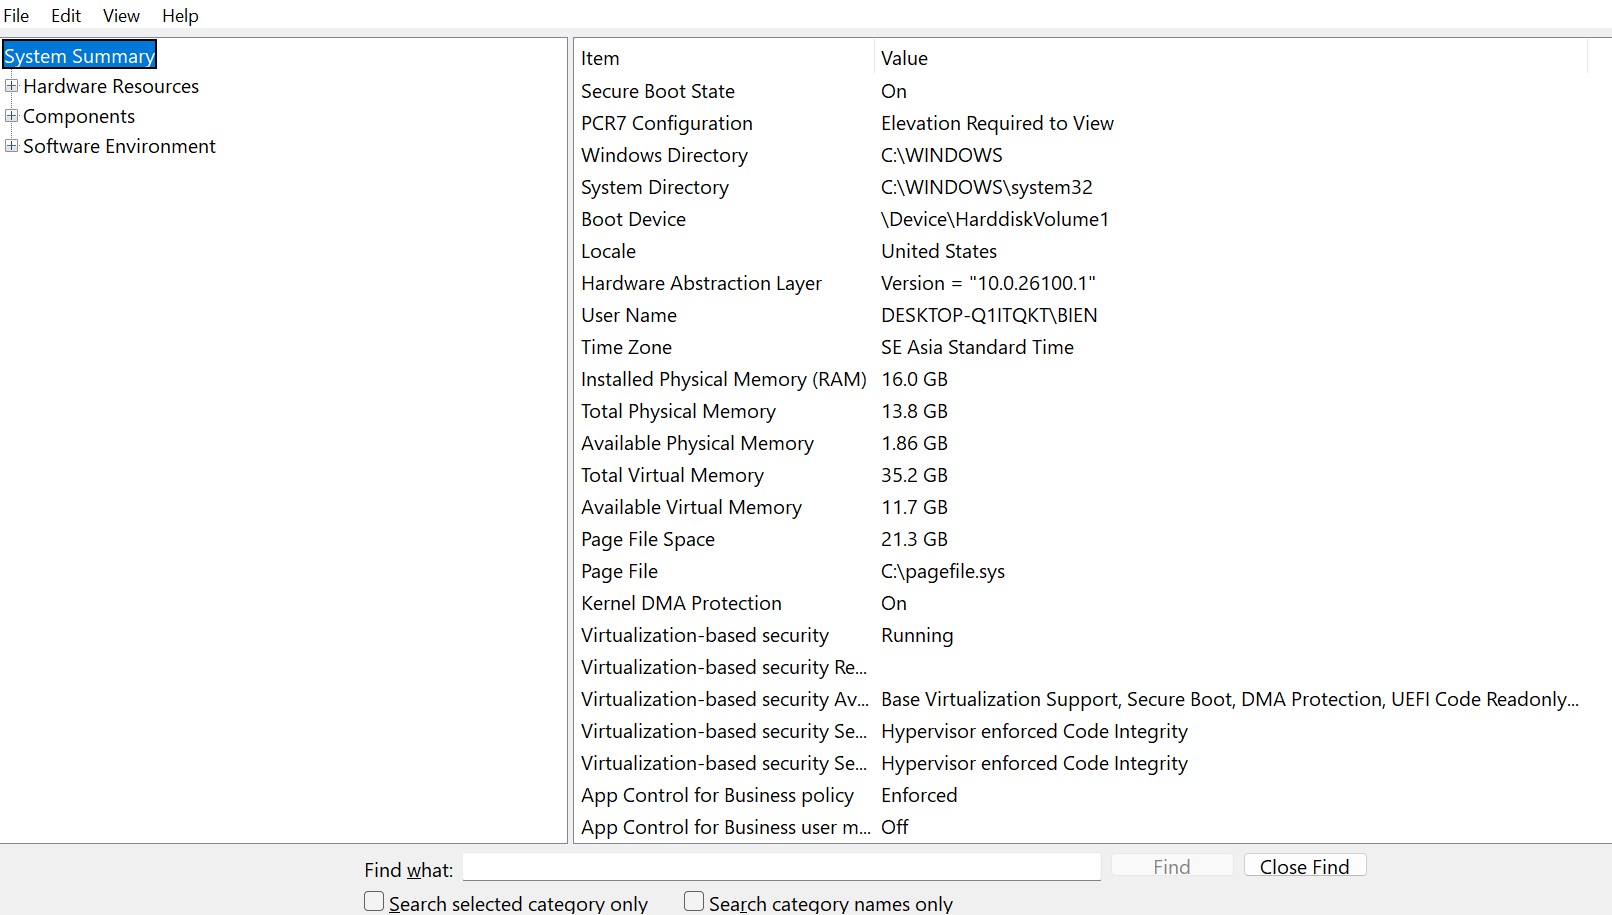The image size is (1612, 915).
Task: Click the Value column header
Action: pos(904,58)
